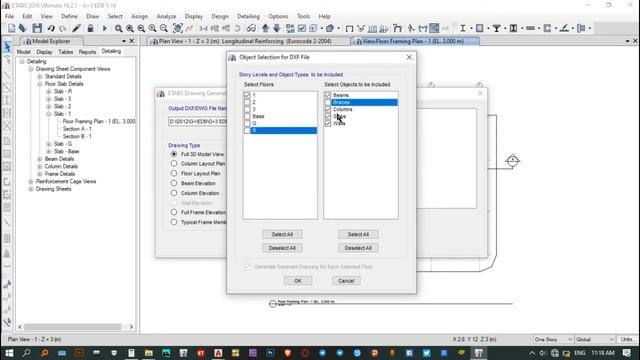Click the Pan view icon

178,28
